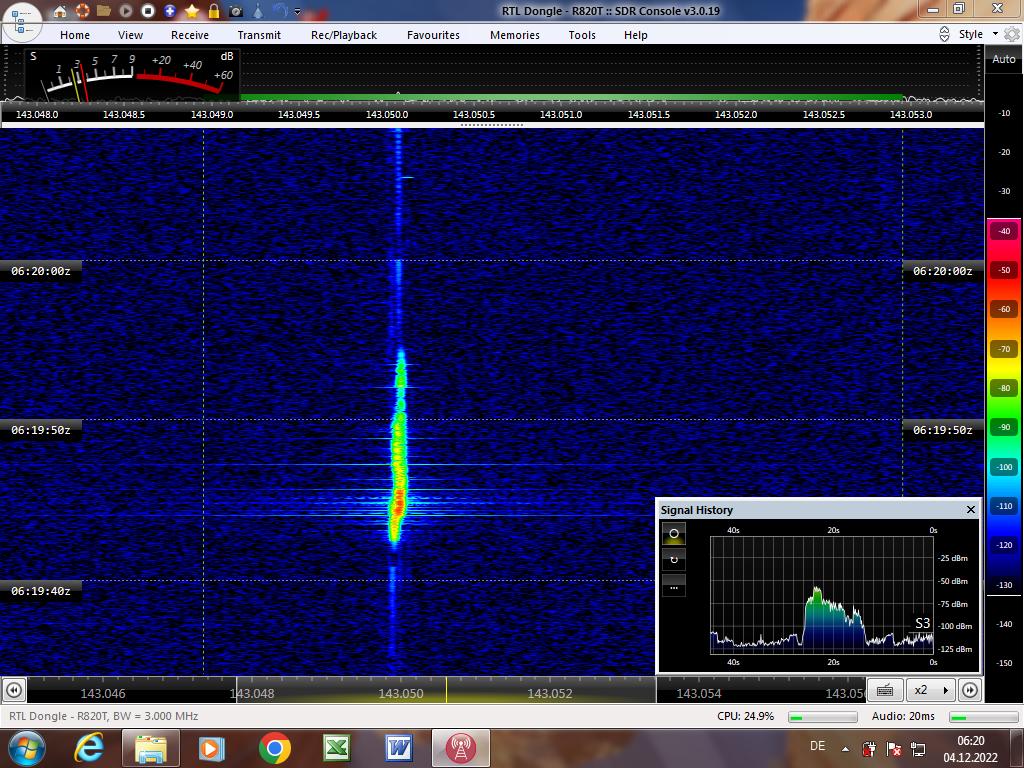The height and width of the screenshot is (768, 1024).
Task: Open Word from the taskbar
Action: coord(398,748)
